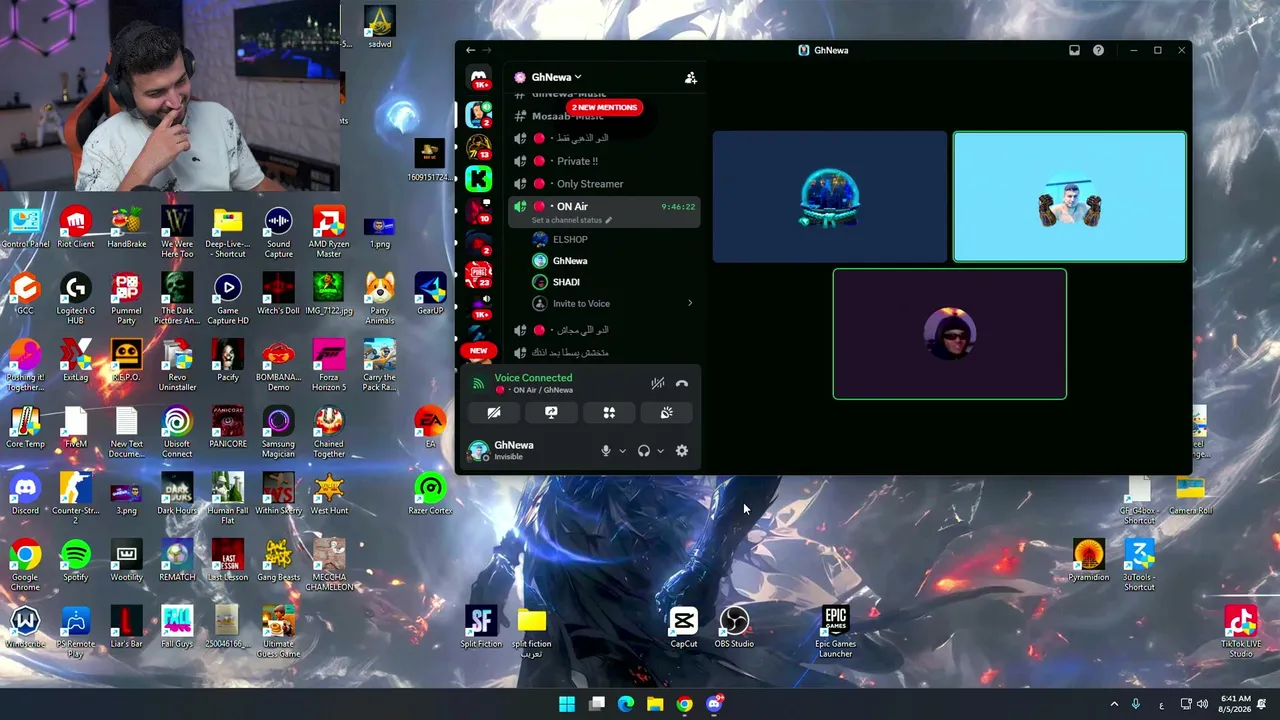Set a channel status link
1280x720 pixels.
[x=571, y=220]
